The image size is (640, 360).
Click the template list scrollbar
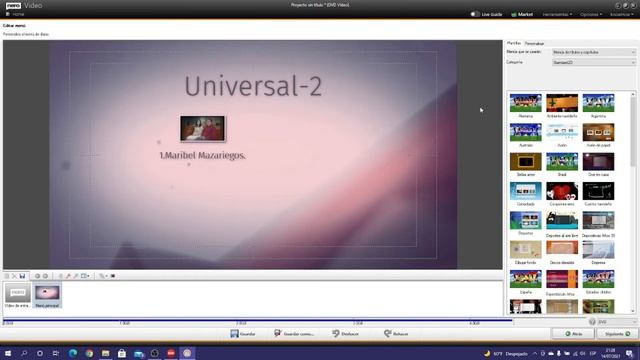[633, 132]
